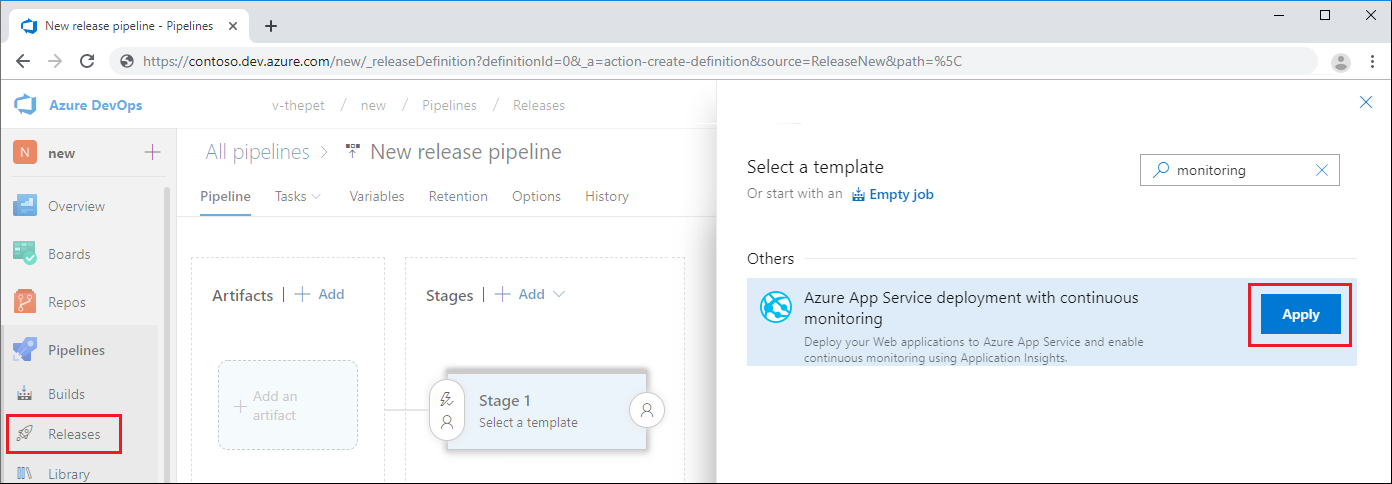Select the Stage 1 card
Image resolution: width=1392 pixels, height=484 pixels.
tap(546, 410)
